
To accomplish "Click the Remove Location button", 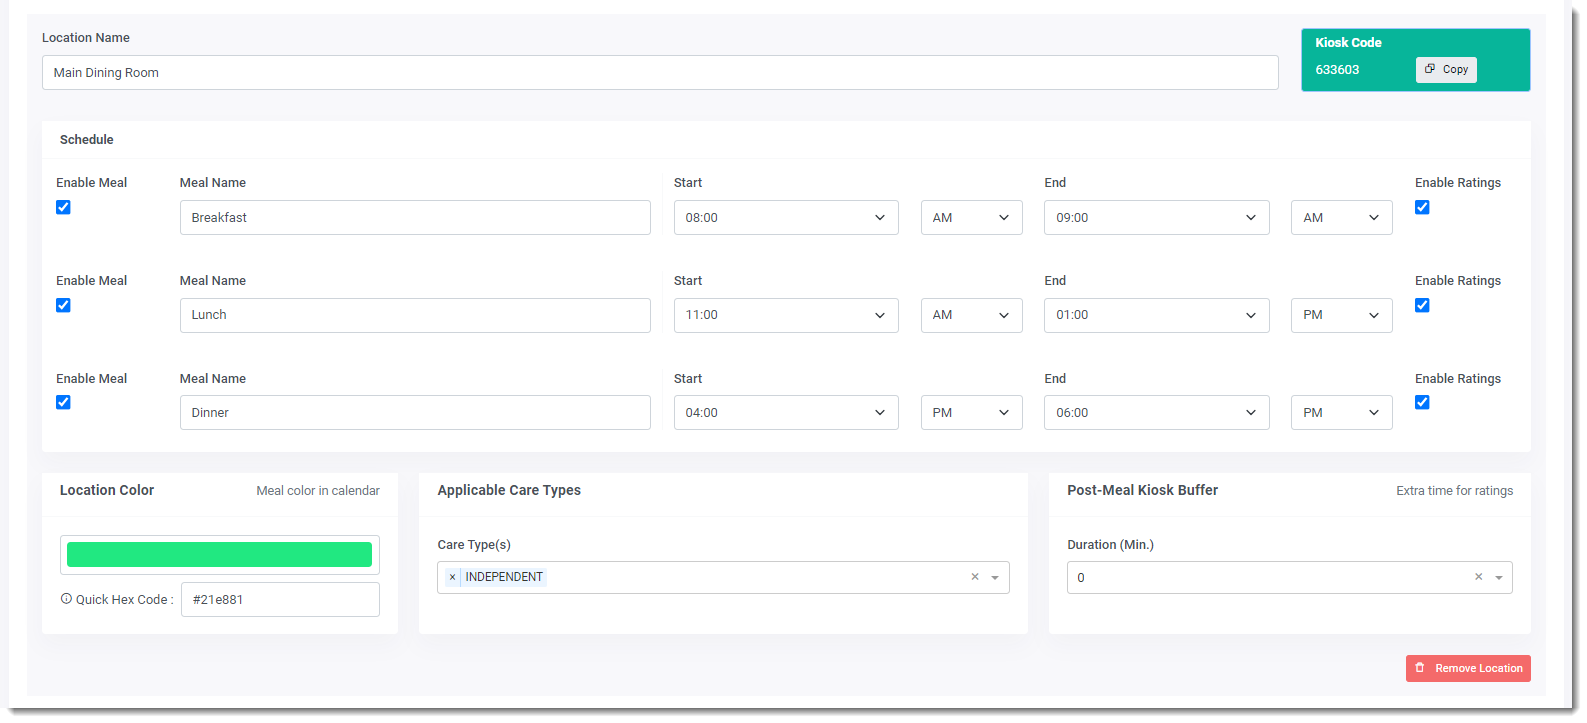I will click(1468, 668).
